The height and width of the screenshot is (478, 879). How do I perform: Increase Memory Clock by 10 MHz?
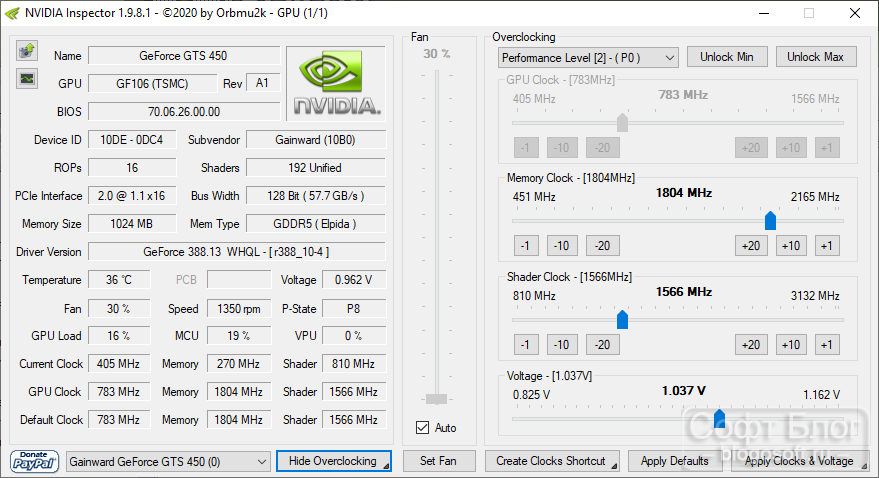click(791, 245)
